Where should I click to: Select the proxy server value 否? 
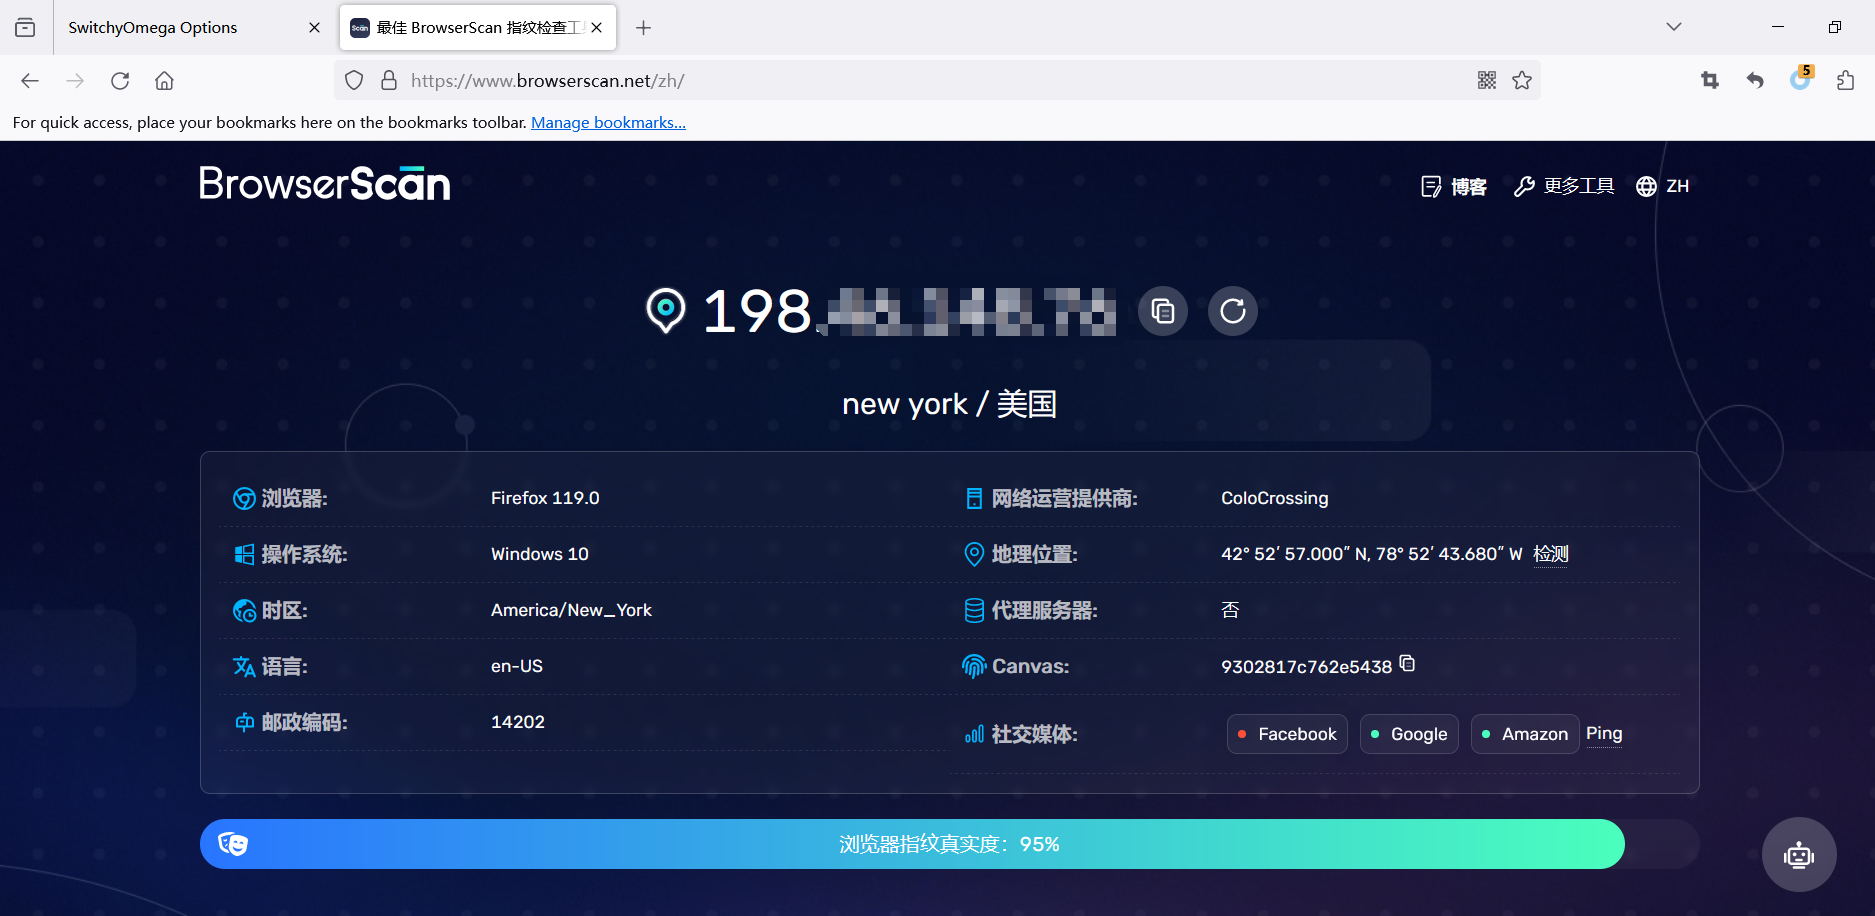[1230, 610]
